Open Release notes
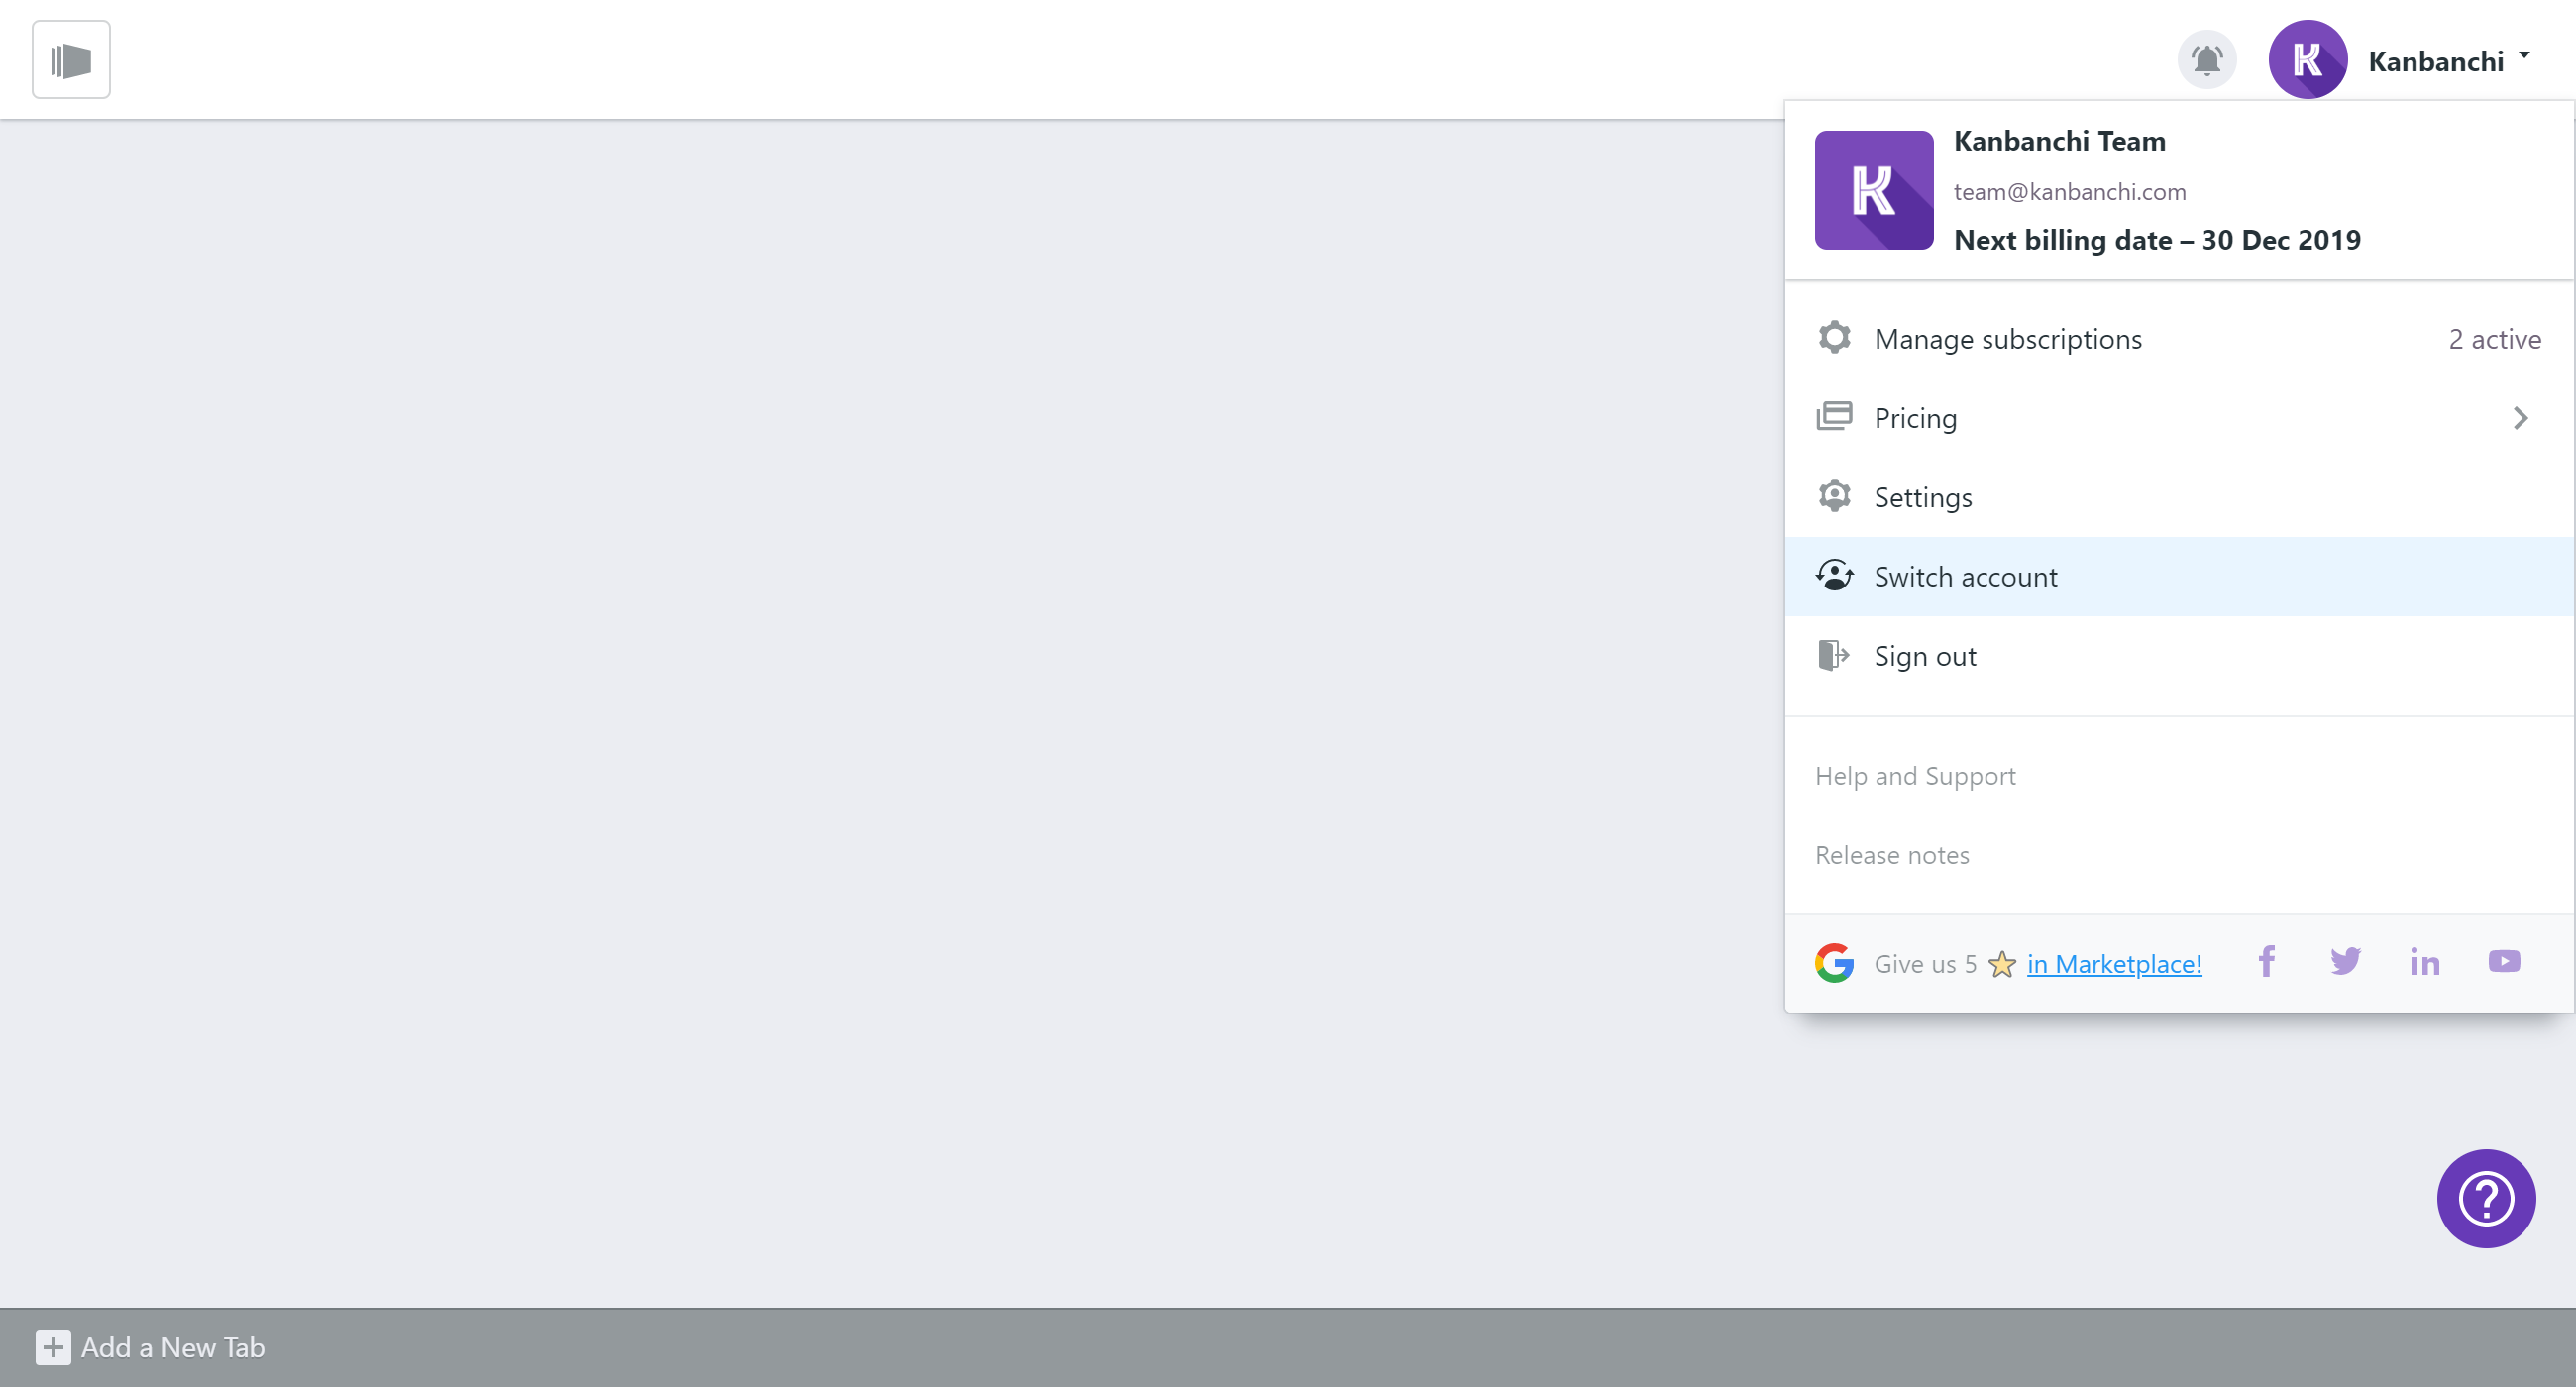This screenshot has height=1387, width=2576. click(x=1892, y=855)
